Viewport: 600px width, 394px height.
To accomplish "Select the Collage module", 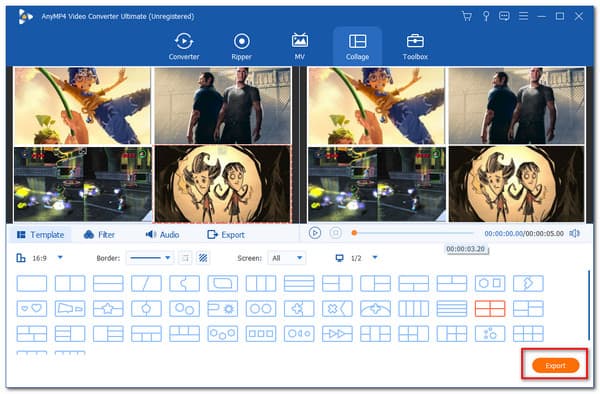I will (357, 47).
